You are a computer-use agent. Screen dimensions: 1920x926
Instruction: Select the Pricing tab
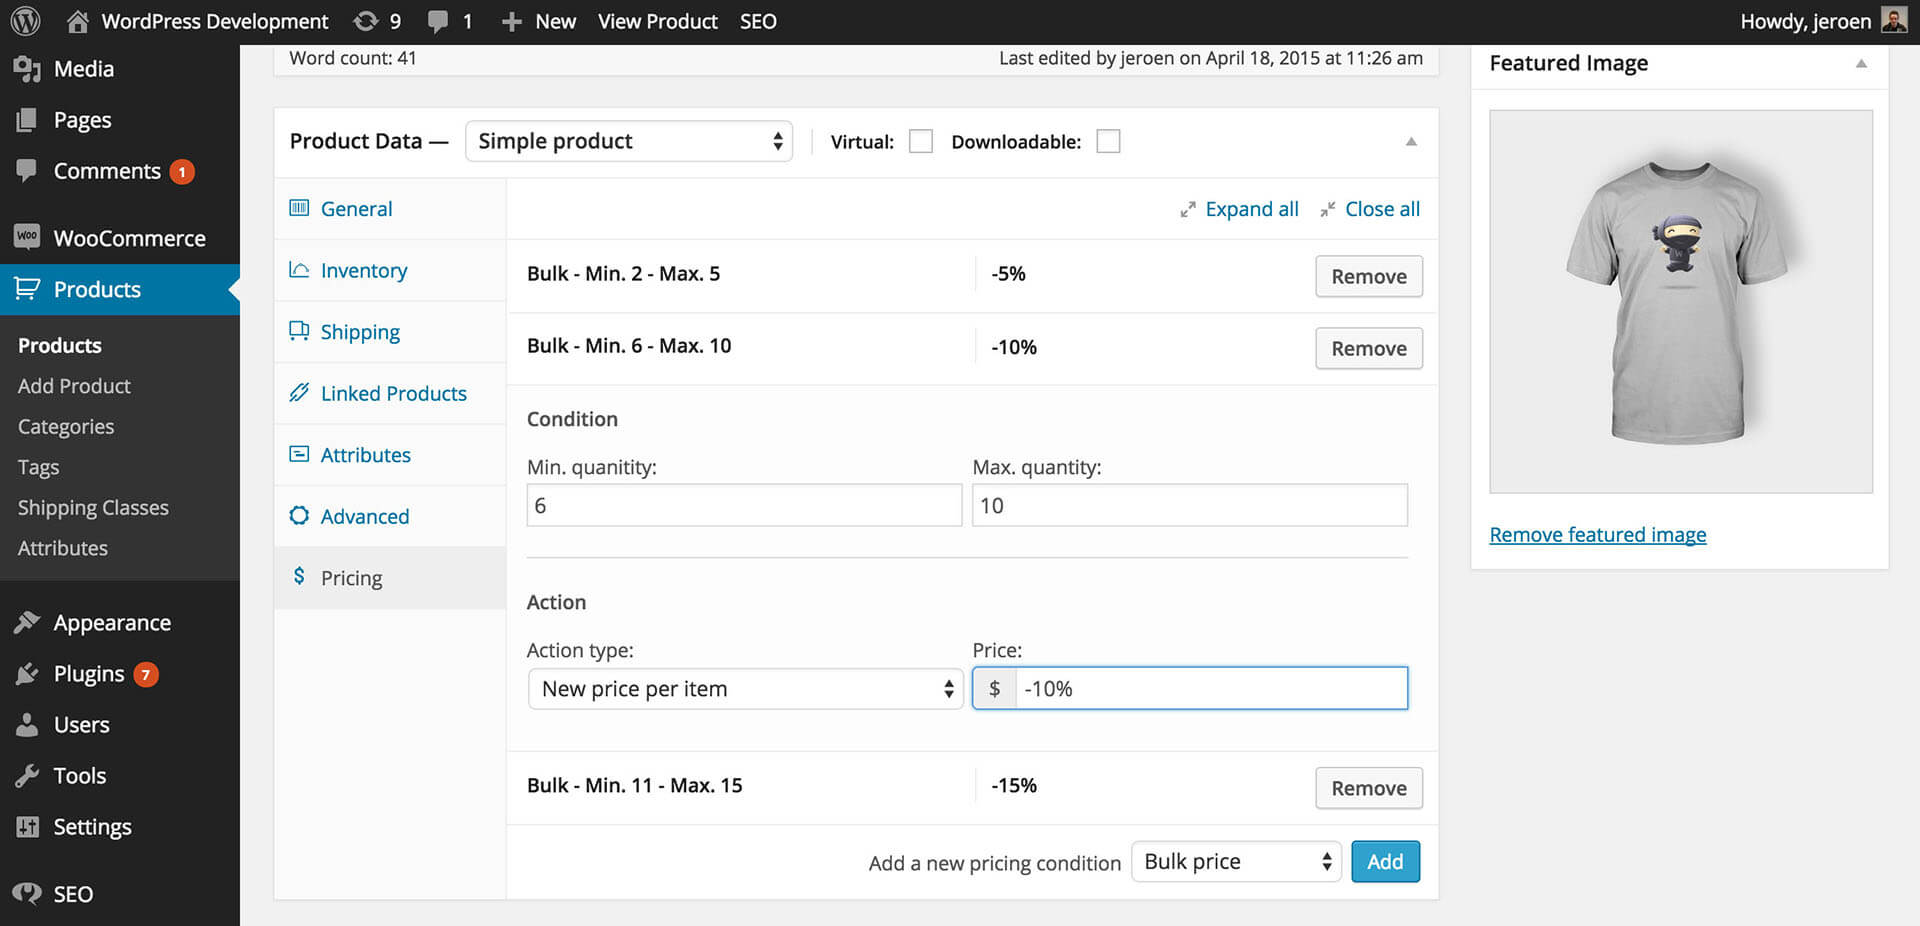click(390, 578)
